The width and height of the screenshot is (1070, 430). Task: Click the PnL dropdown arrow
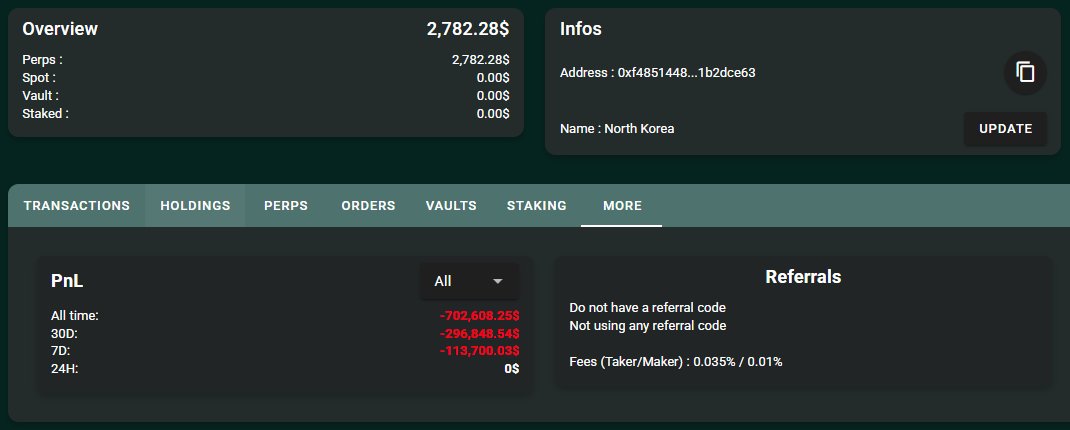(x=497, y=281)
